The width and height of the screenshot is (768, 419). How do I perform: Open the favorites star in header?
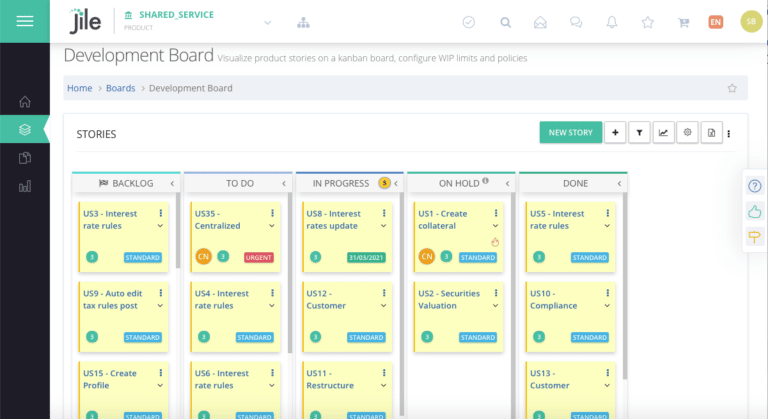648,22
